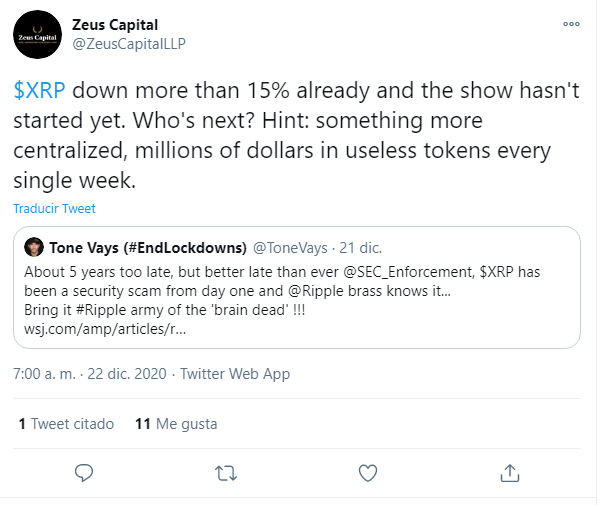Click the share upload icon
The width and height of the screenshot is (606, 505).
click(x=509, y=471)
